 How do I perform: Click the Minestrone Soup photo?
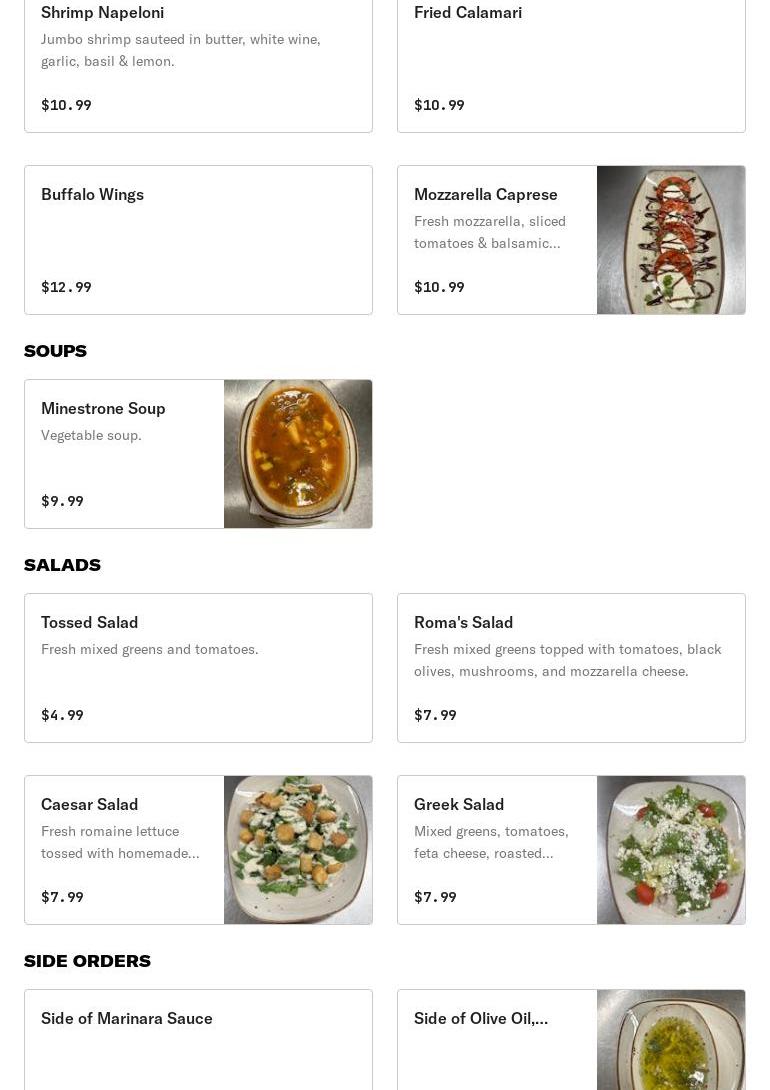click(297, 454)
